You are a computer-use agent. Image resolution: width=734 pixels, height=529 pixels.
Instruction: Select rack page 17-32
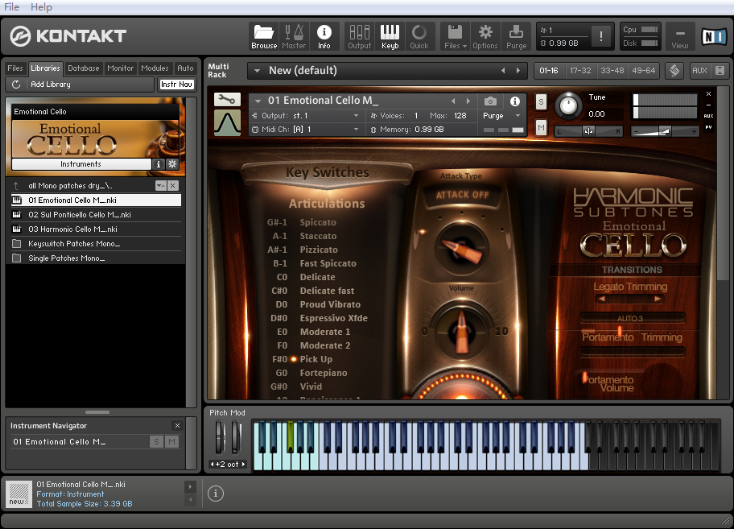click(580, 71)
